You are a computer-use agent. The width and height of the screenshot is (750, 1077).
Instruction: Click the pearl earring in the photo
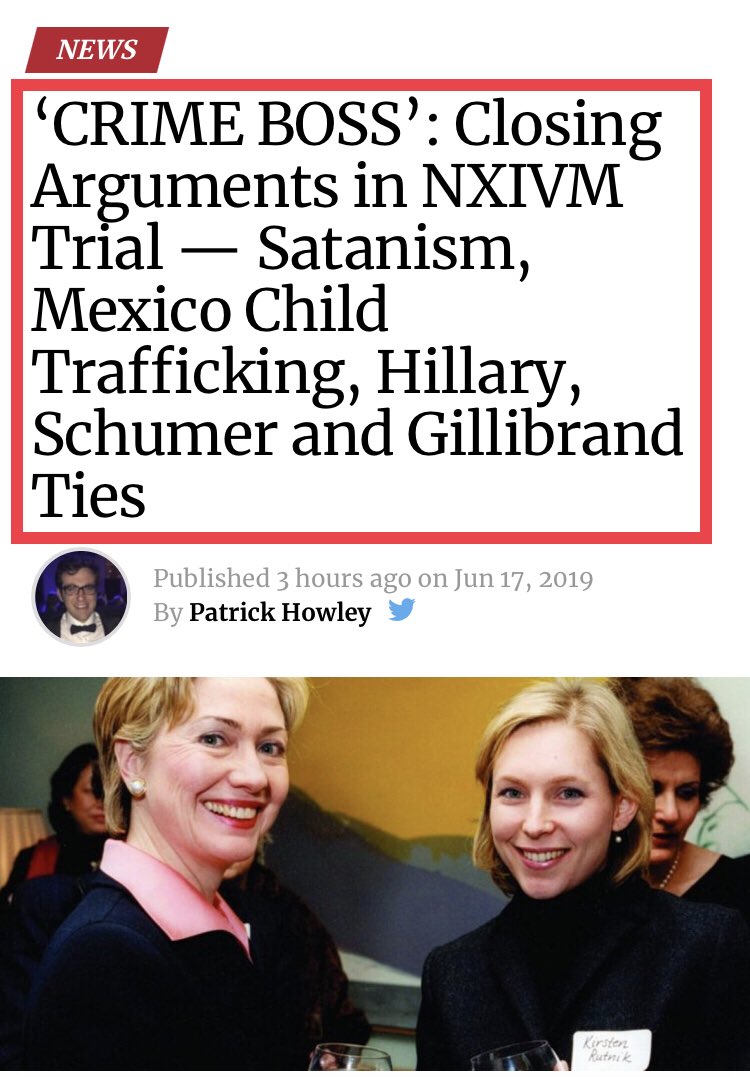137,787
